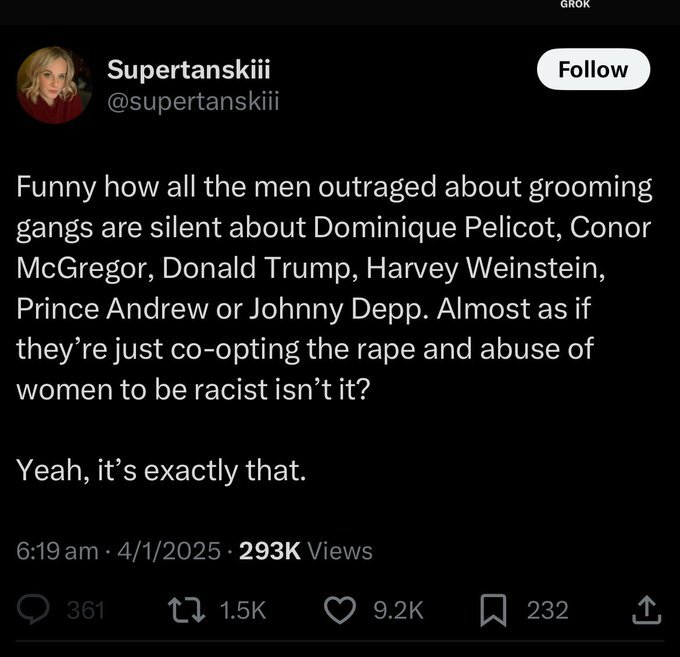
Task: Click the 4/1/2025 post date
Action: coord(169,551)
